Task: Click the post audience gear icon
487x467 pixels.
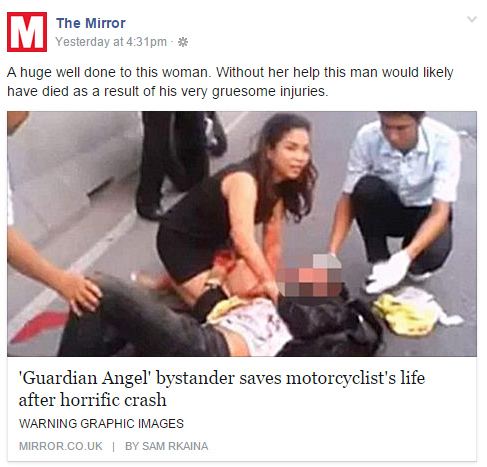Action: (183, 42)
